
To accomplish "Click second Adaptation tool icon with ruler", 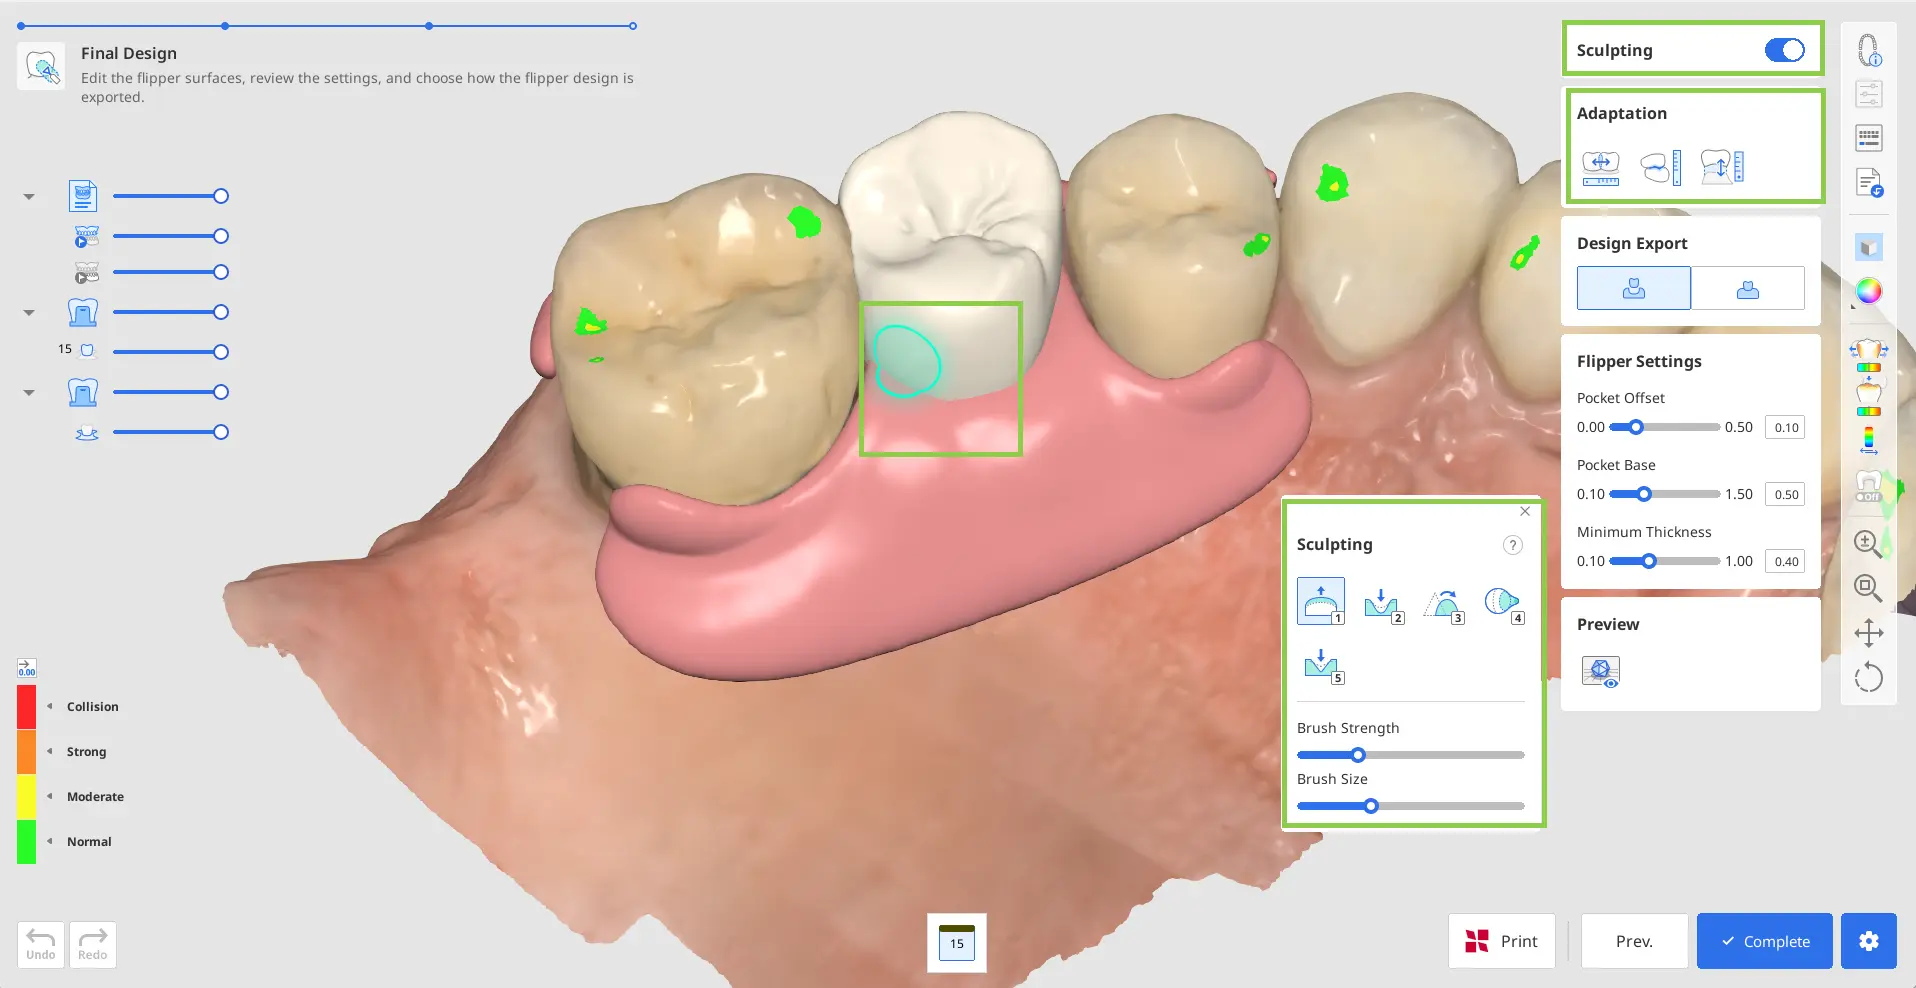I will (1662, 166).
